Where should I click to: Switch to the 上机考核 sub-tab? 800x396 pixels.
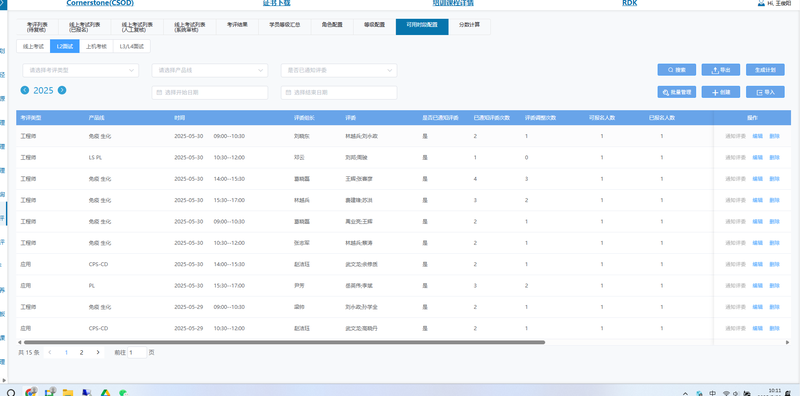point(96,46)
